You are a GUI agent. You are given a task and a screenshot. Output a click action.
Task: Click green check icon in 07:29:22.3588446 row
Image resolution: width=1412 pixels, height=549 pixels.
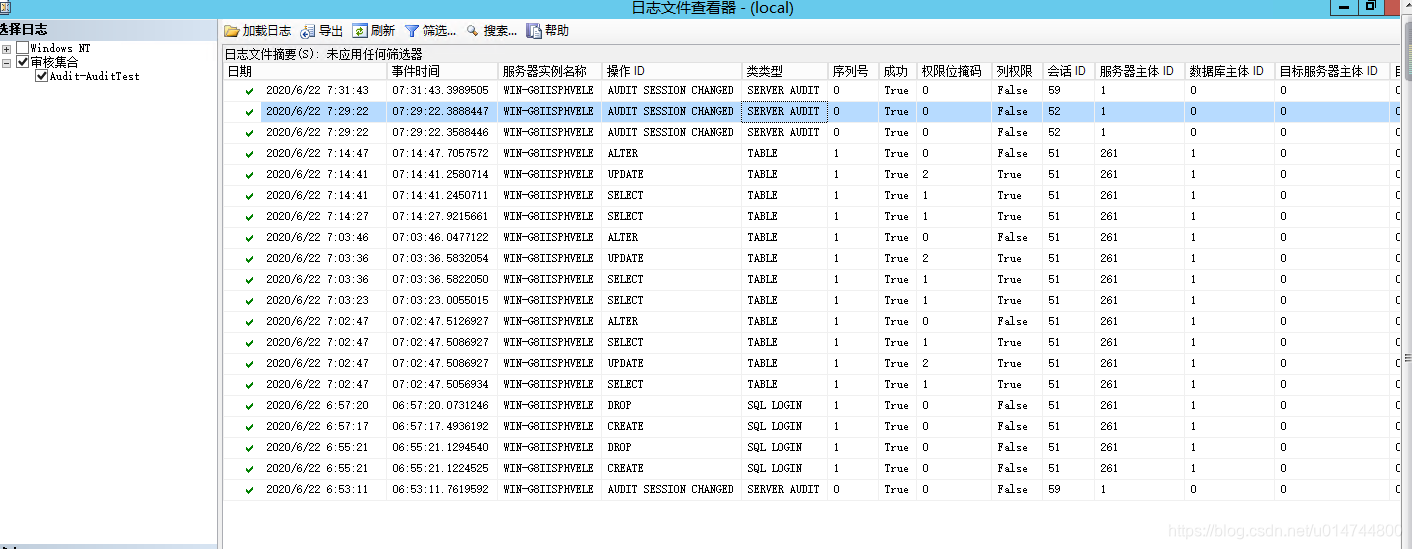249,133
